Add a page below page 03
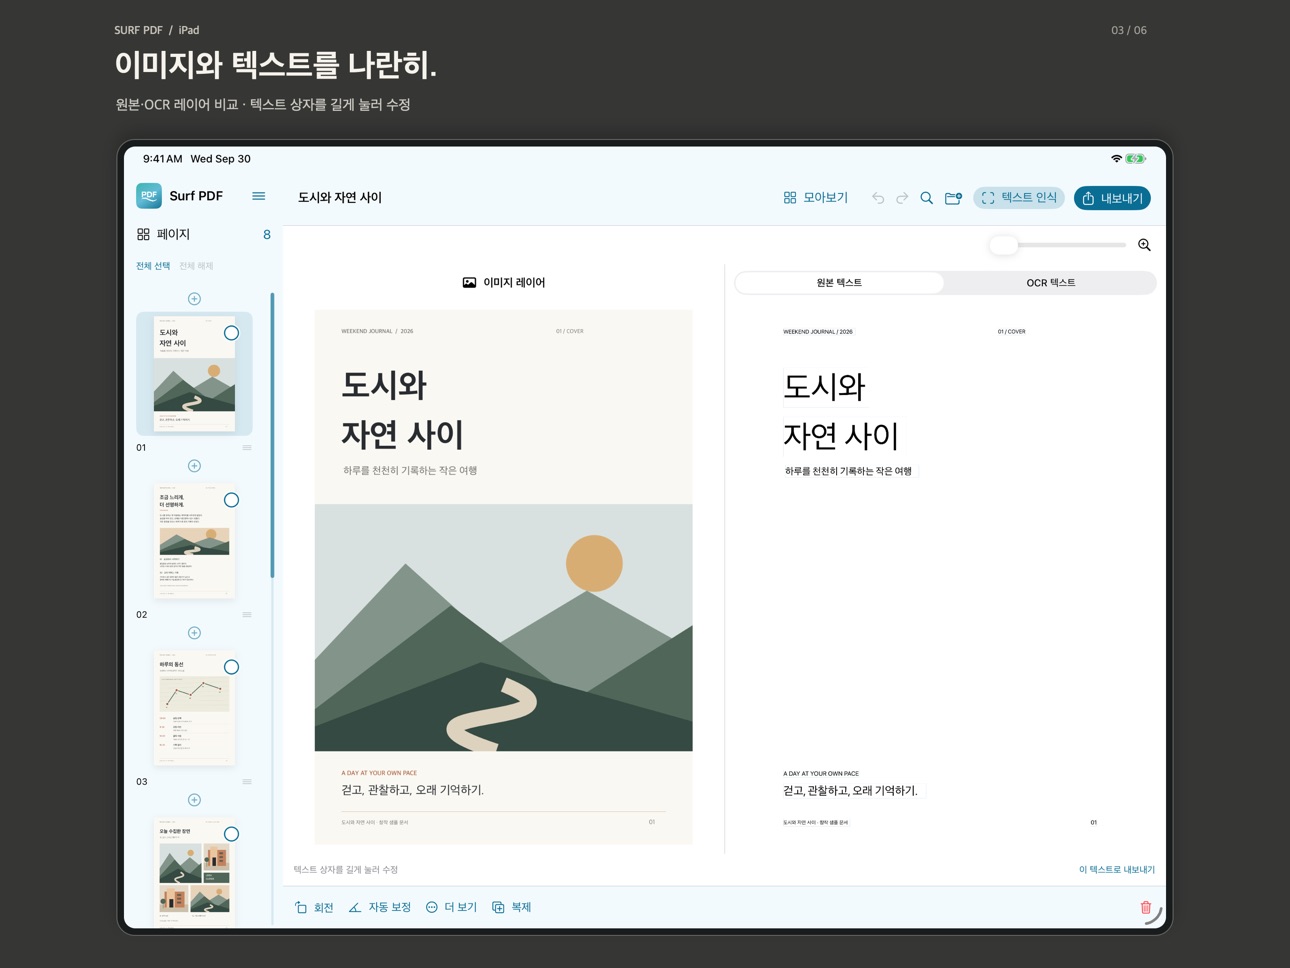This screenshot has width=1290, height=968. point(195,800)
